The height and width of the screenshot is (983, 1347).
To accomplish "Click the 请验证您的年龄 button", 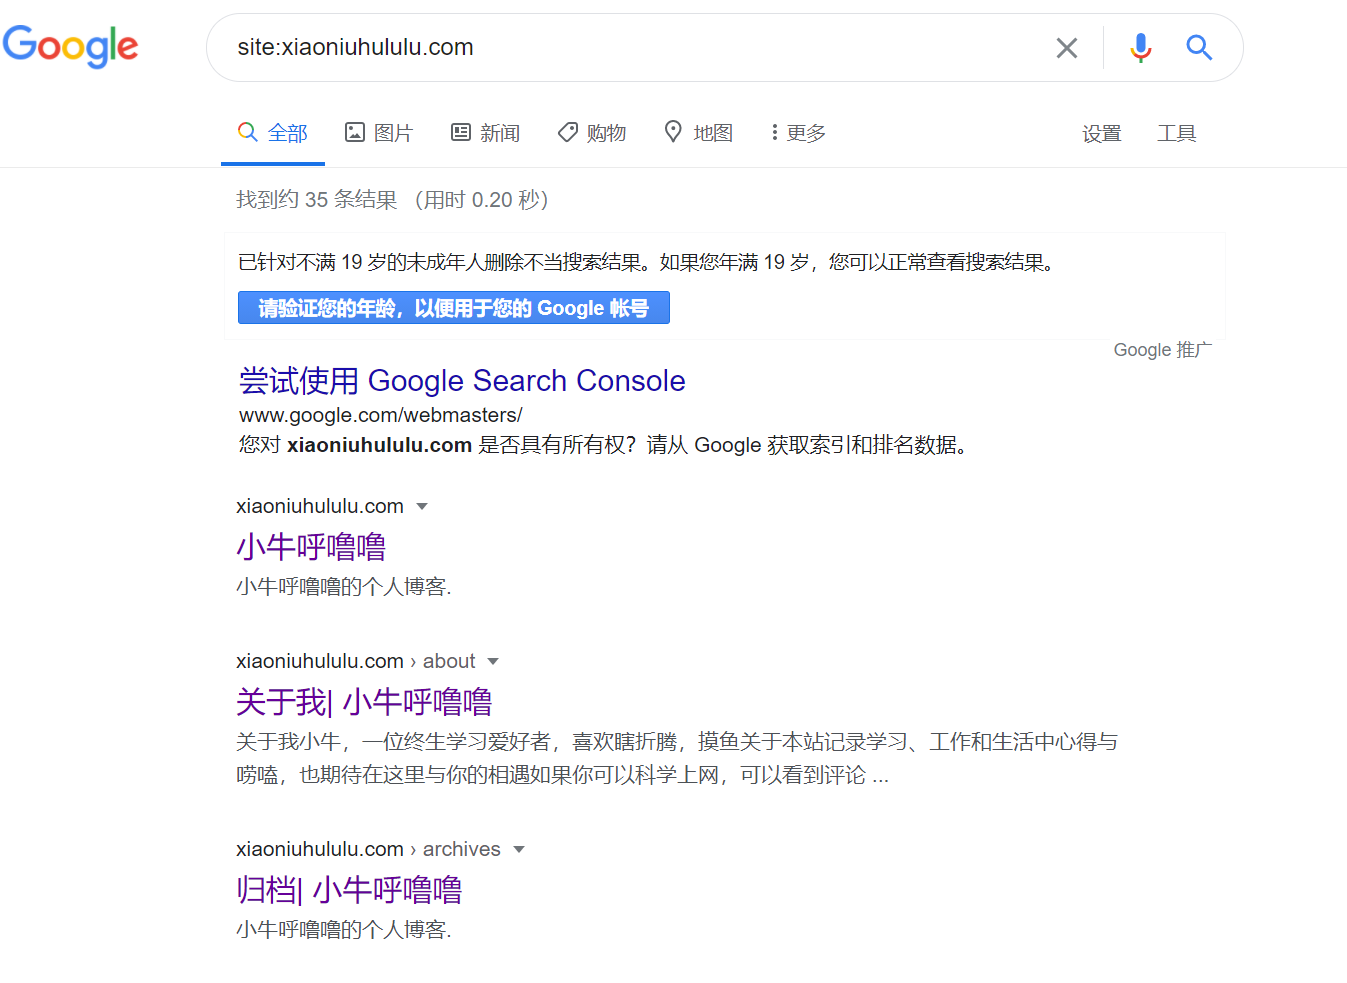I will [454, 308].
